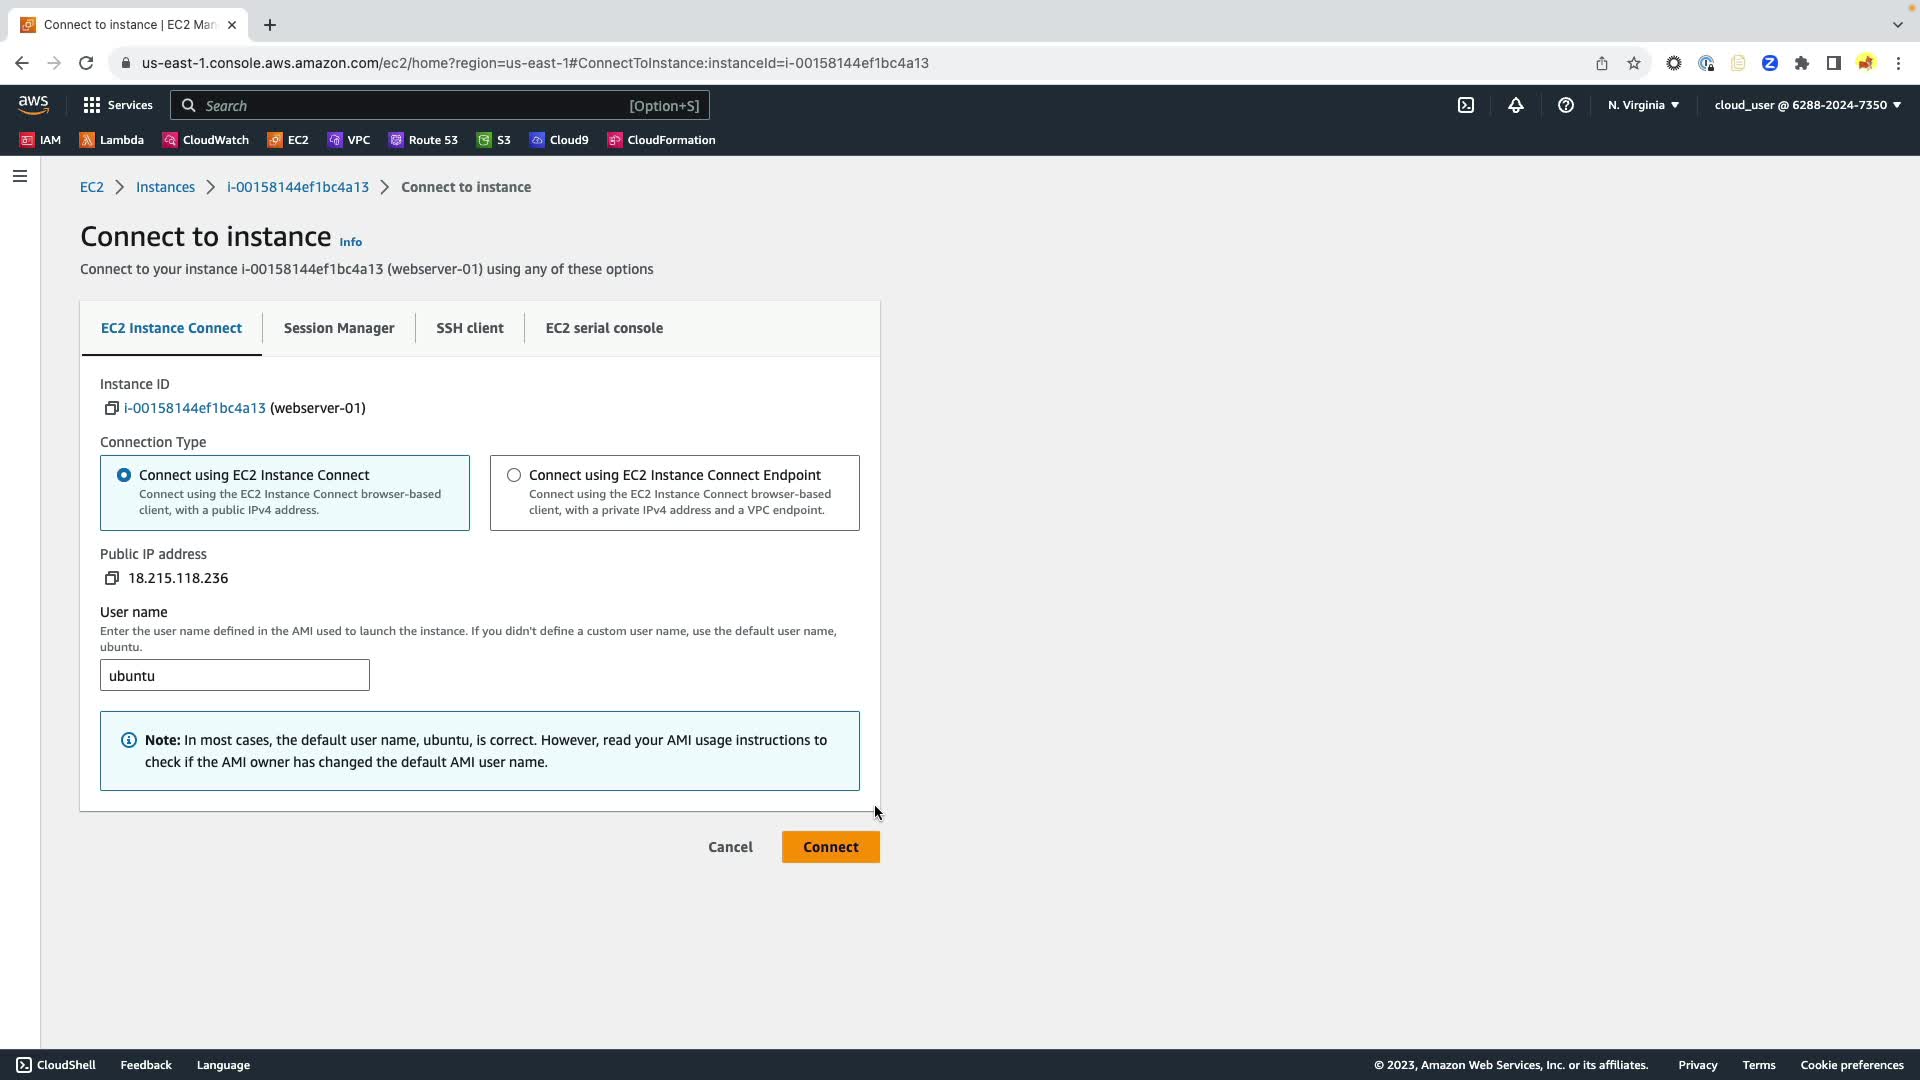The width and height of the screenshot is (1920, 1080).
Task: Open the Services grid menu
Action: (117, 105)
